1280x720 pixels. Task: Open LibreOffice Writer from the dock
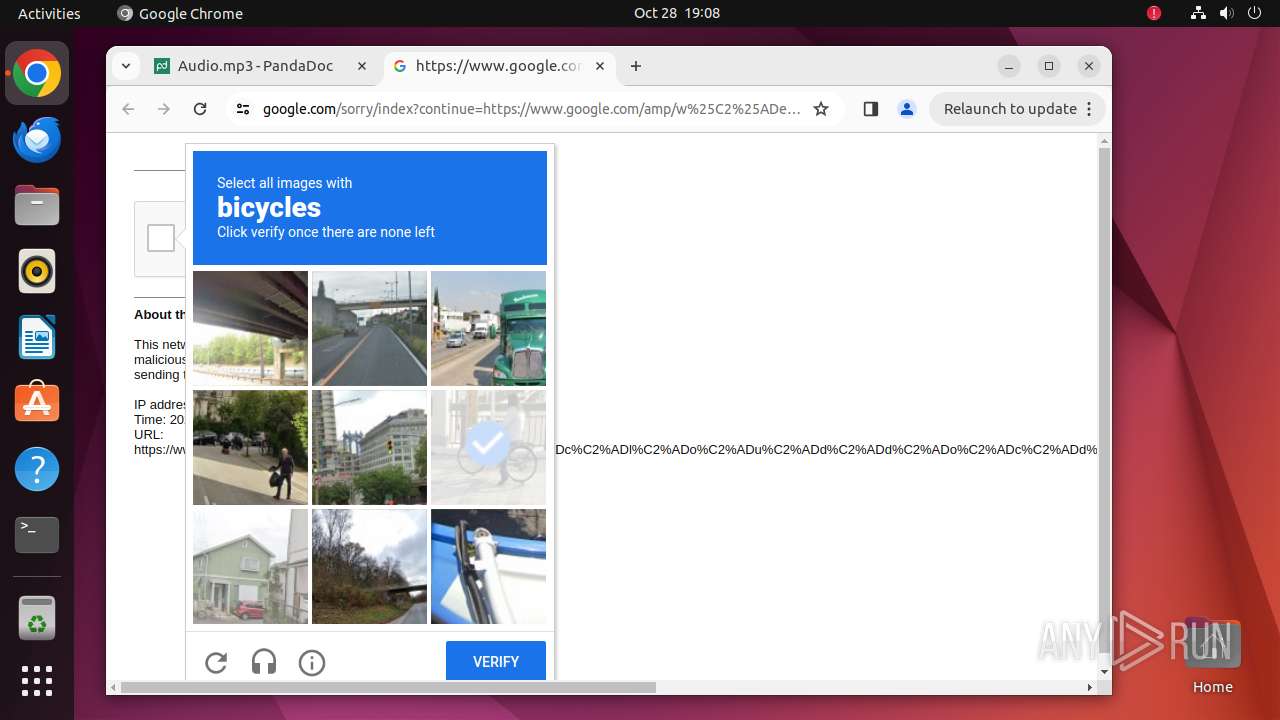[37, 337]
